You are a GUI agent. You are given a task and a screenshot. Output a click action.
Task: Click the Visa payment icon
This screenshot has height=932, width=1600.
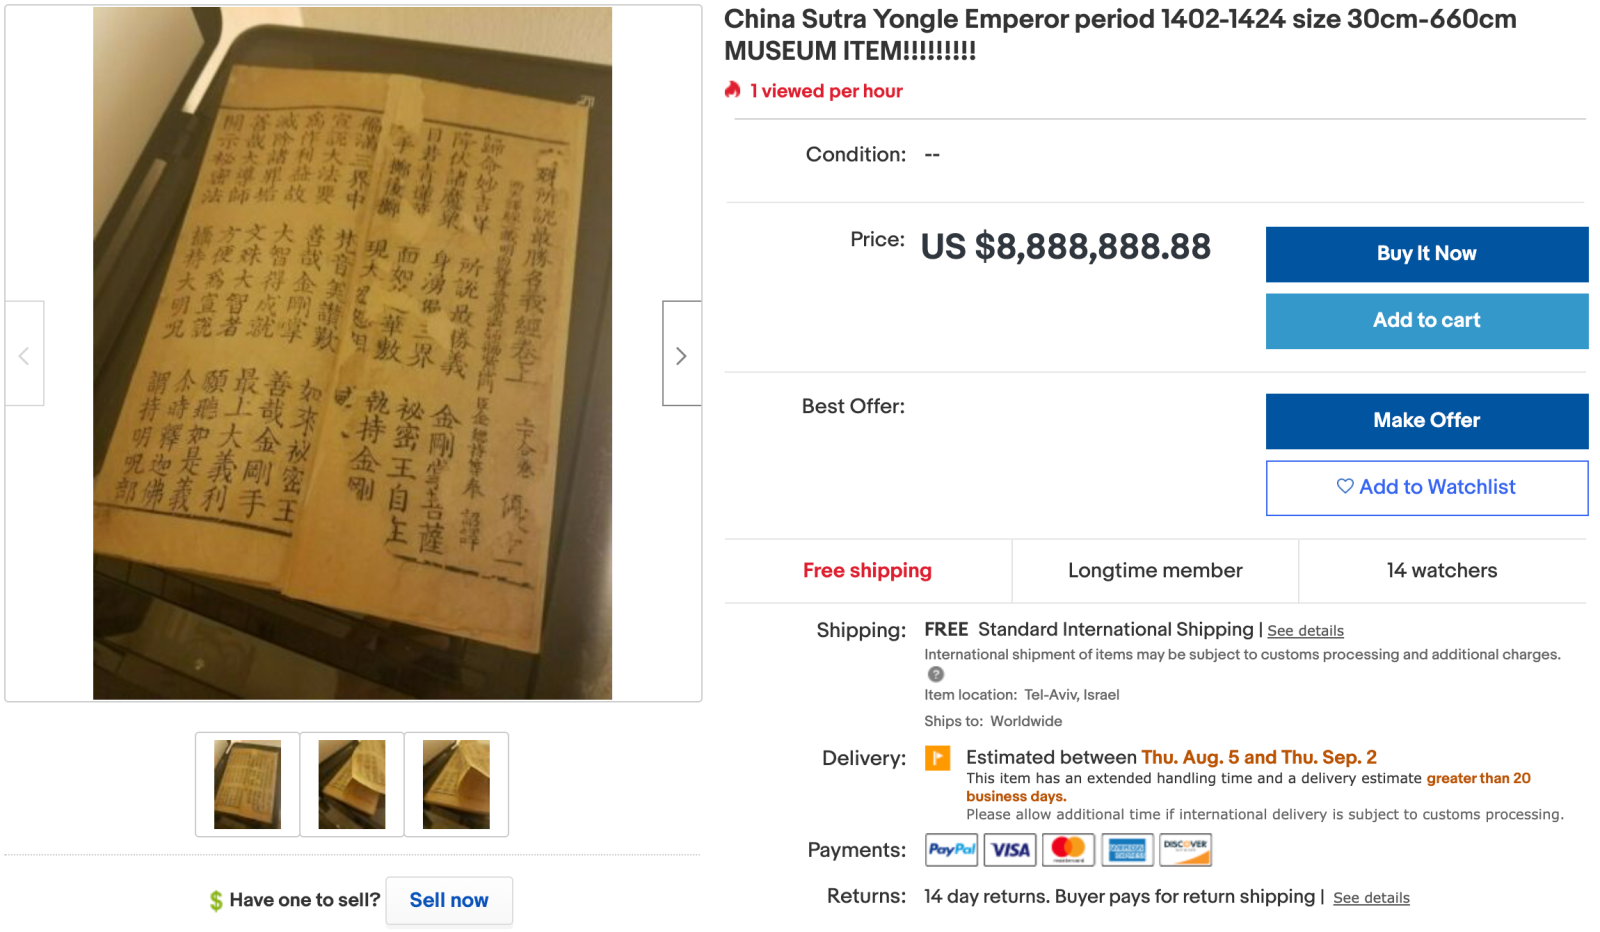coord(1010,850)
